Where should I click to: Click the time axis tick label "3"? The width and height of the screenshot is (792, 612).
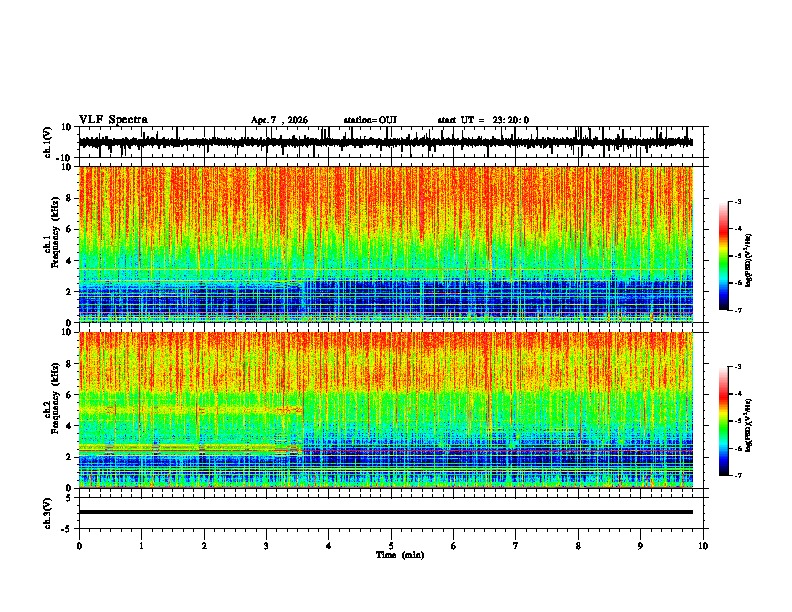click(266, 546)
